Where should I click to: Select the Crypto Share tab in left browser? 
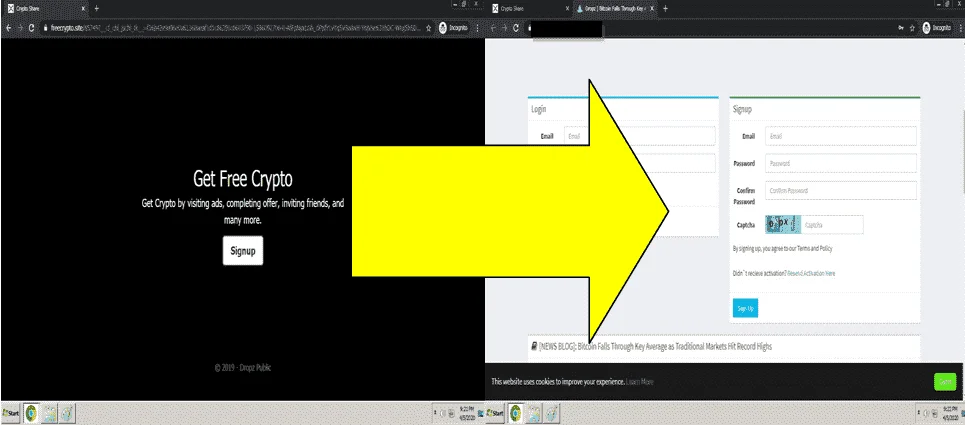tap(44, 9)
